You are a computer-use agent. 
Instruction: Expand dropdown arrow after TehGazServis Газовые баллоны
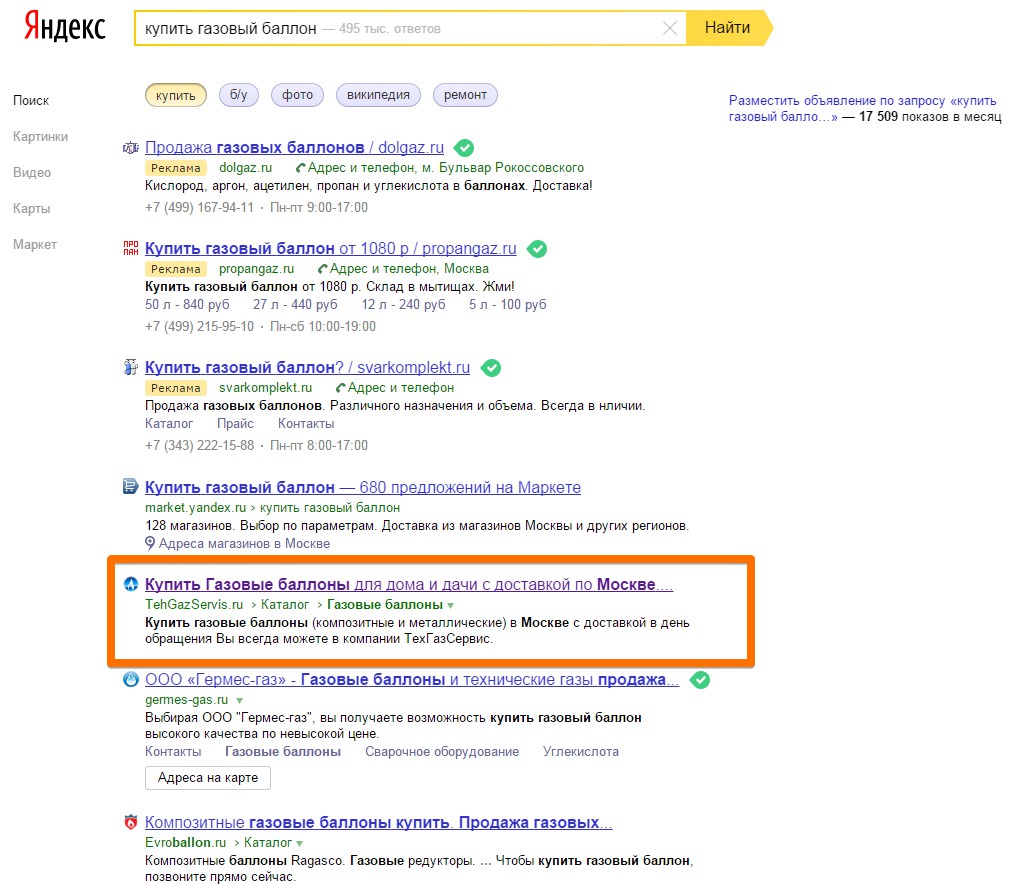[x=450, y=606]
